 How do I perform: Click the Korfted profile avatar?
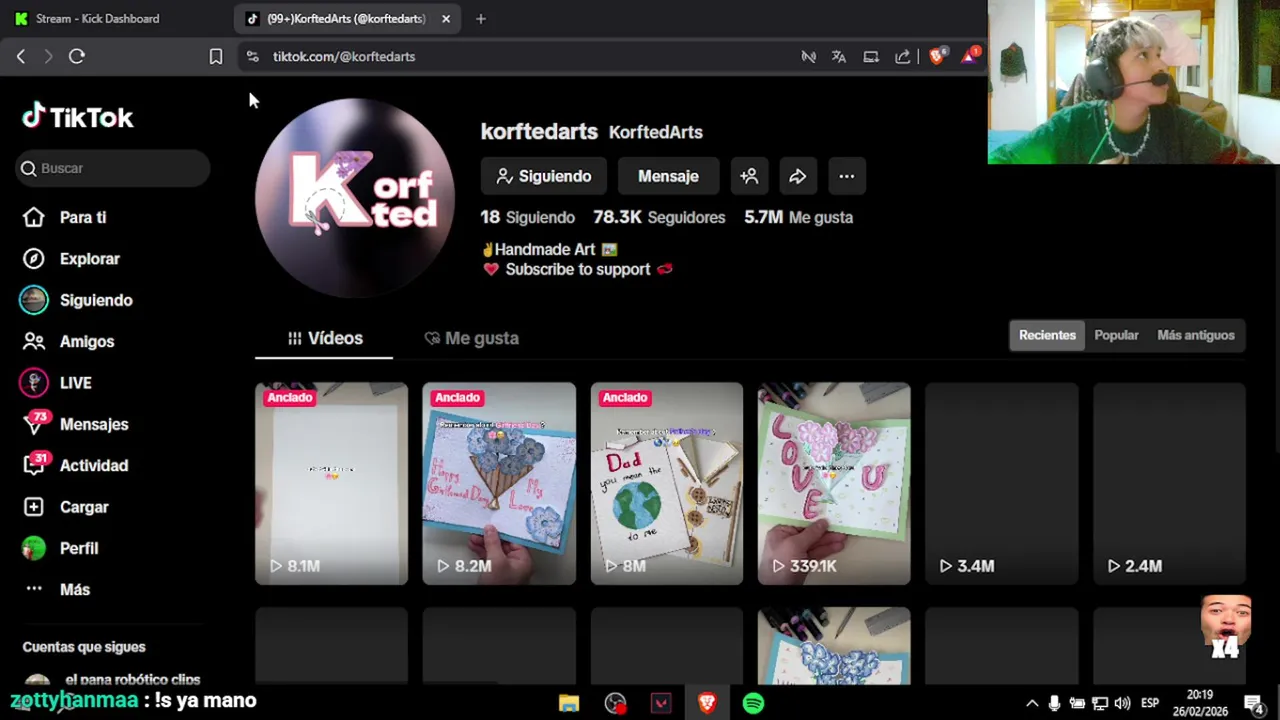pyautogui.click(x=355, y=198)
